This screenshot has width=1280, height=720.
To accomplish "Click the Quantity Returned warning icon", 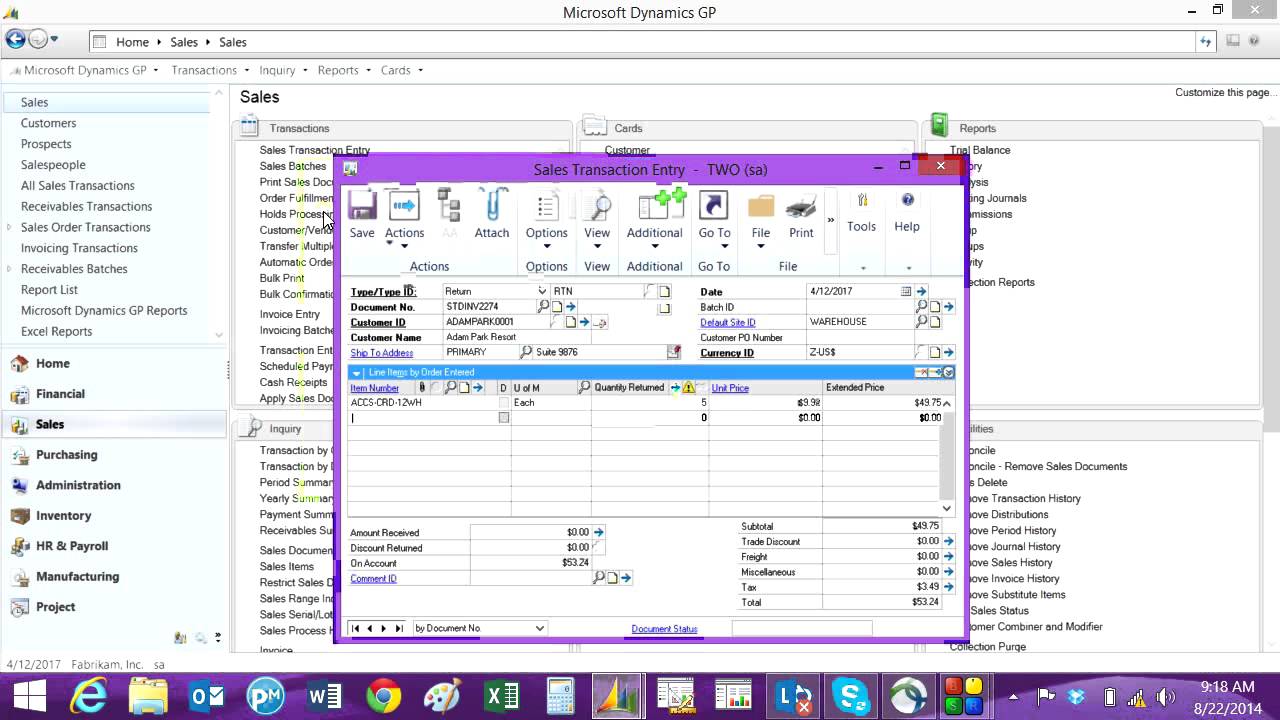I will coord(688,387).
